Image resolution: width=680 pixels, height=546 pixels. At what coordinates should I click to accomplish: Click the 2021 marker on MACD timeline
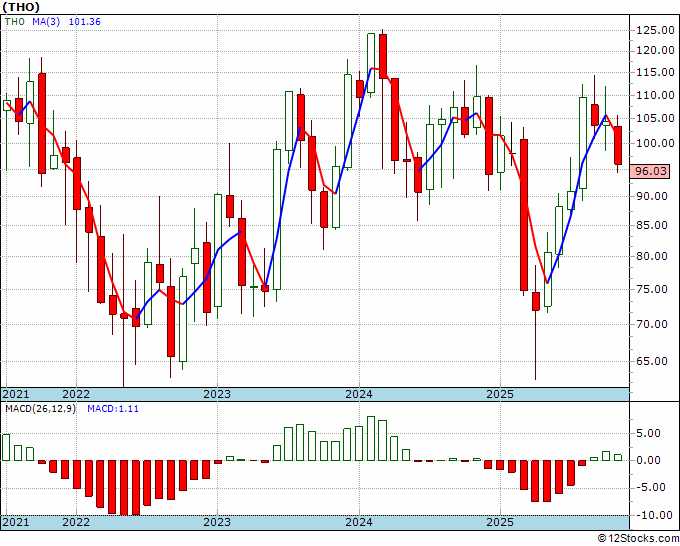pos(16,522)
